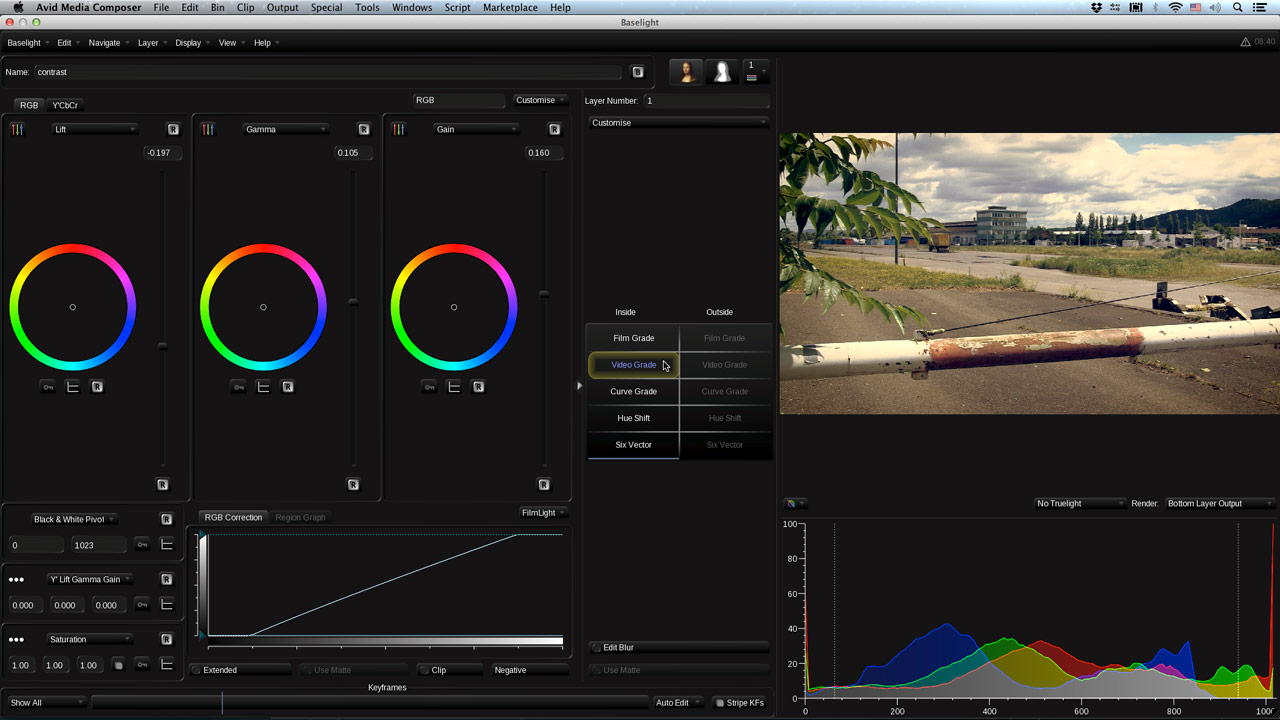The width and height of the screenshot is (1280, 720).
Task: Enable the Stripe KFs checkbox
Action: 719,703
